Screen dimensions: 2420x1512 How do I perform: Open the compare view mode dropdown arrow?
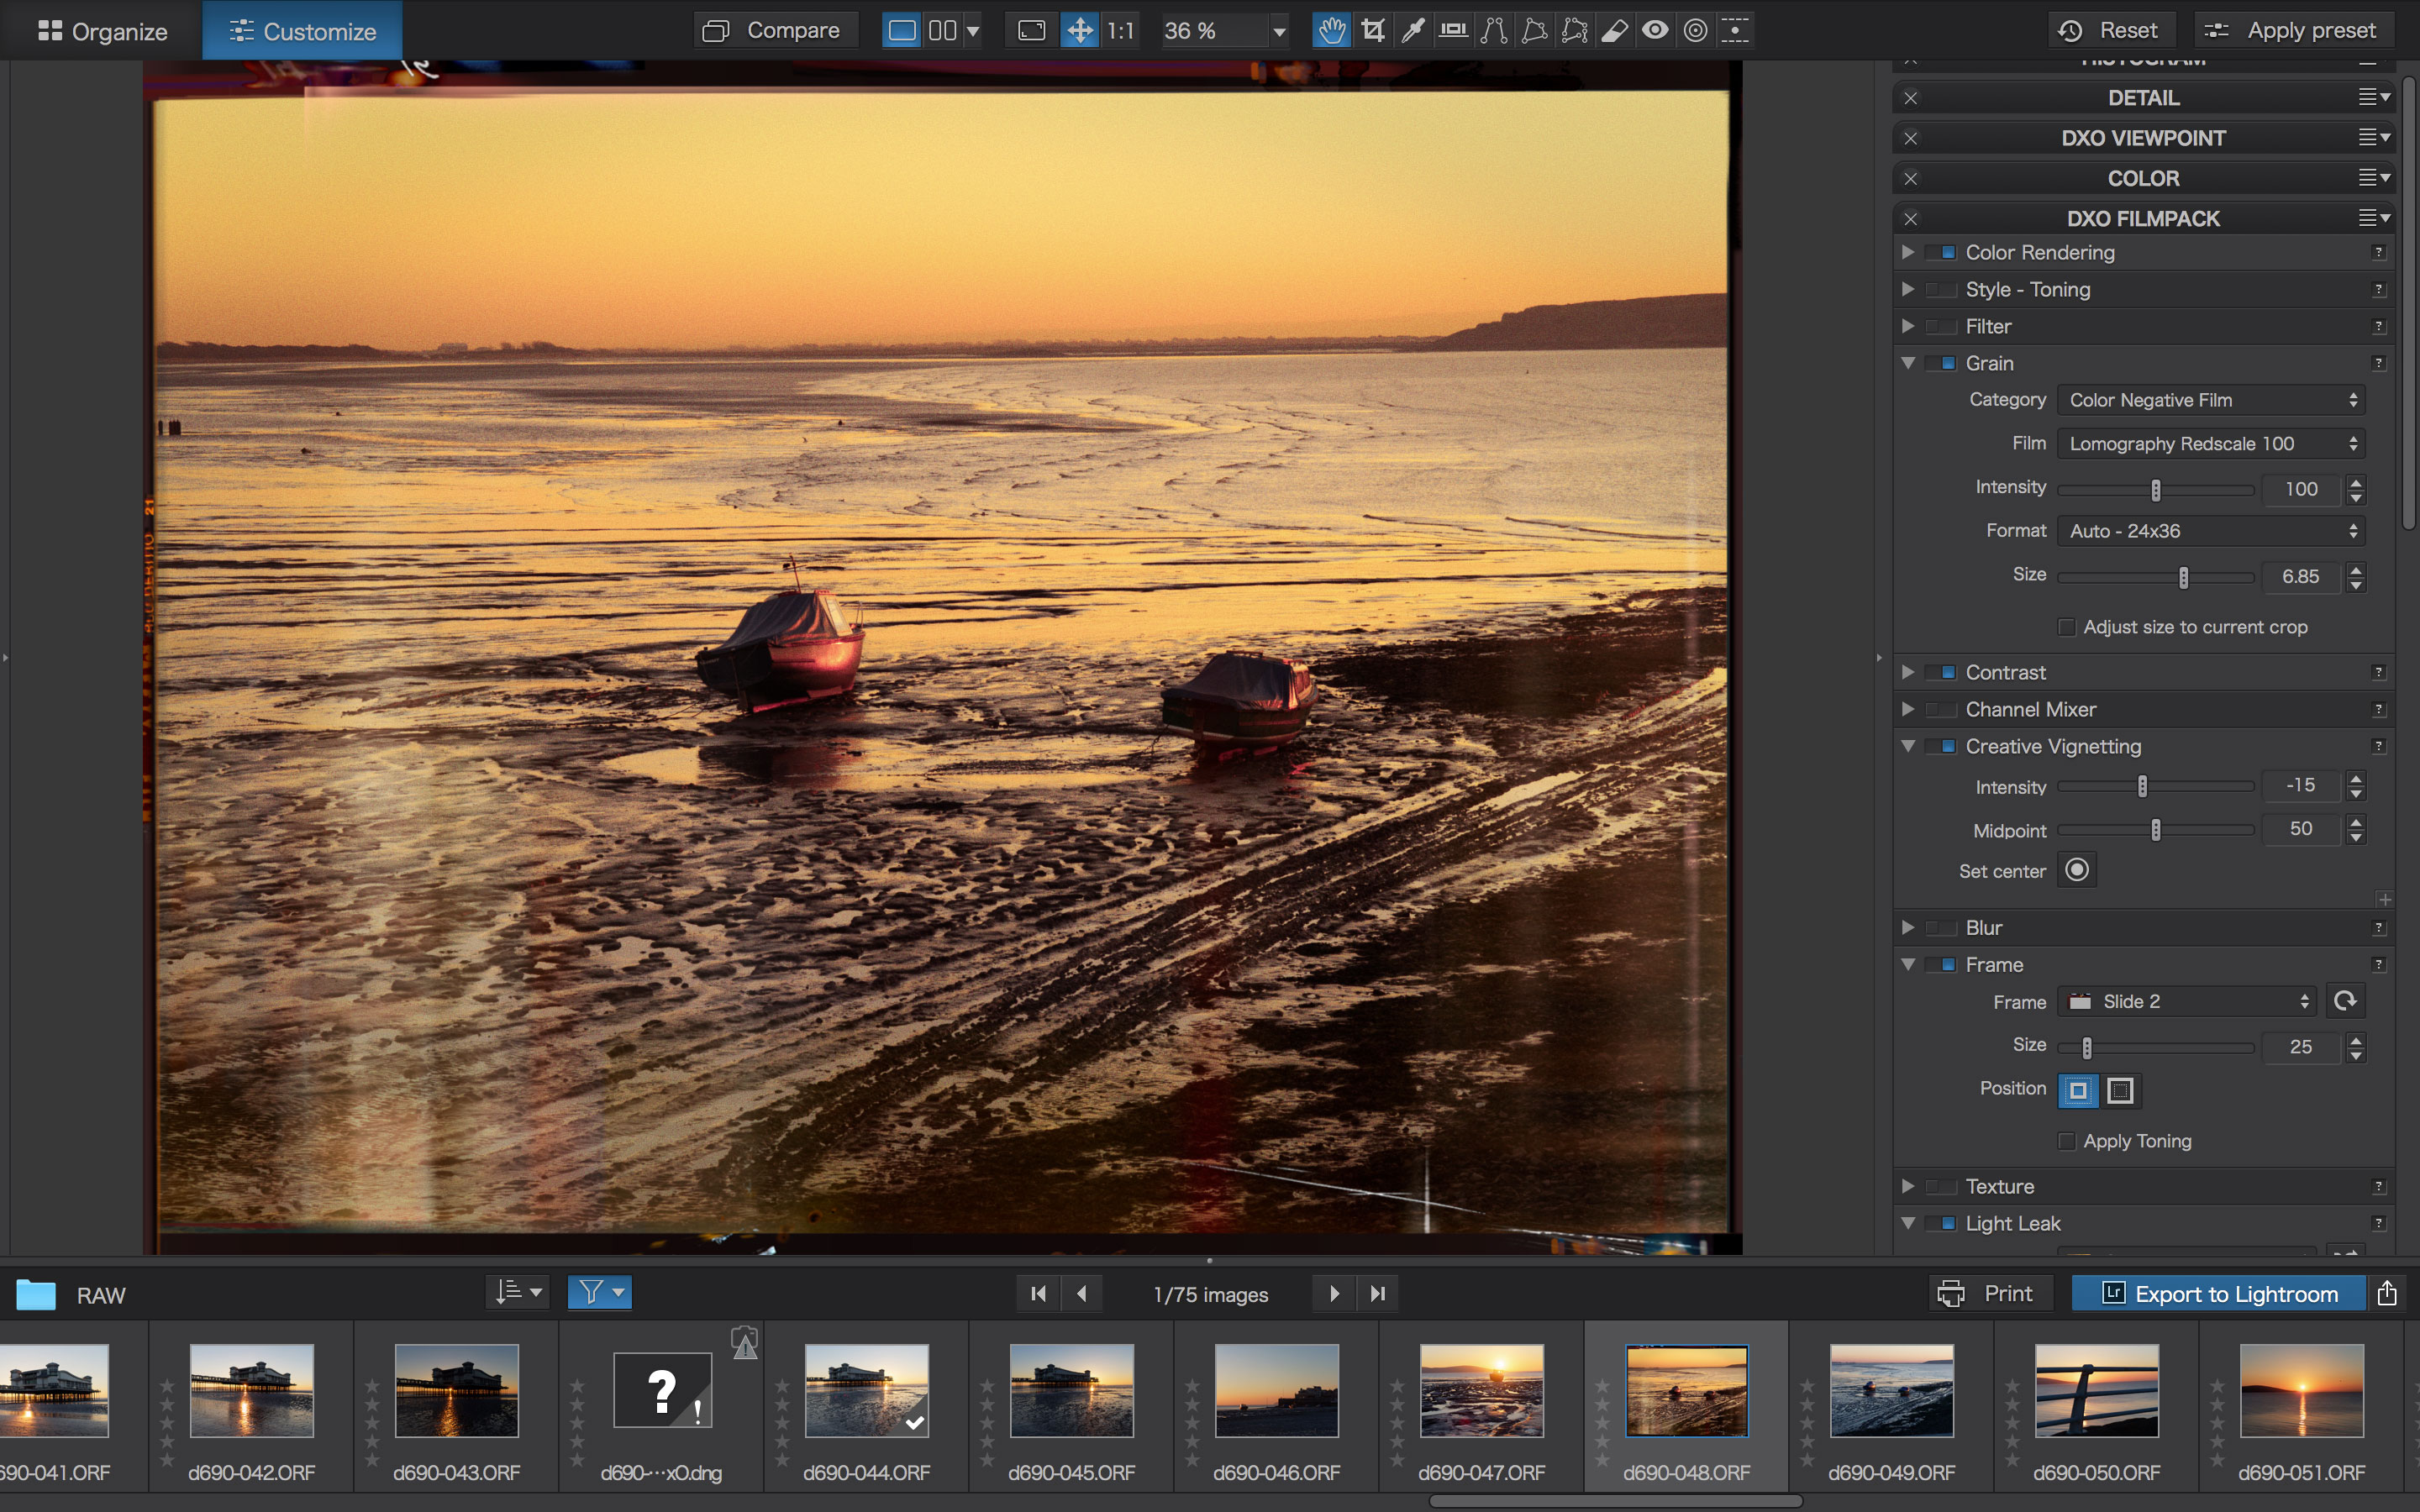pyautogui.click(x=972, y=31)
